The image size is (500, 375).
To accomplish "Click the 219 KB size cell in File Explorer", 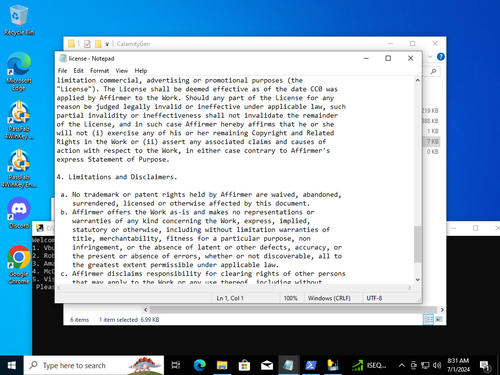I will pos(430,110).
